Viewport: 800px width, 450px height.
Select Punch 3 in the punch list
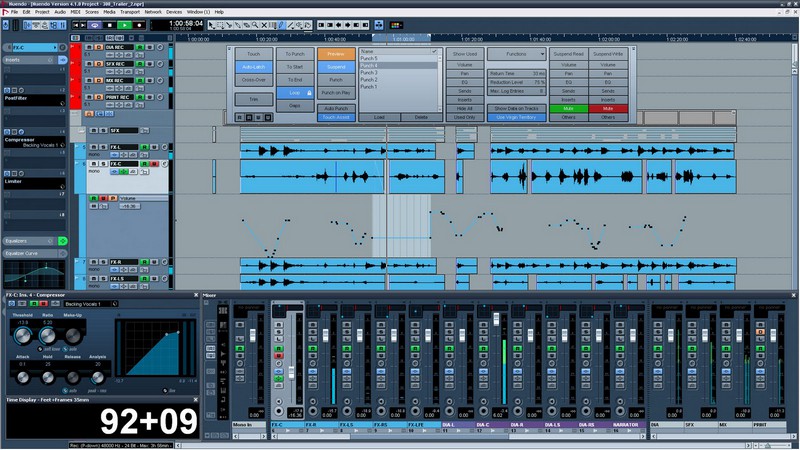pyautogui.click(x=369, y=73)
